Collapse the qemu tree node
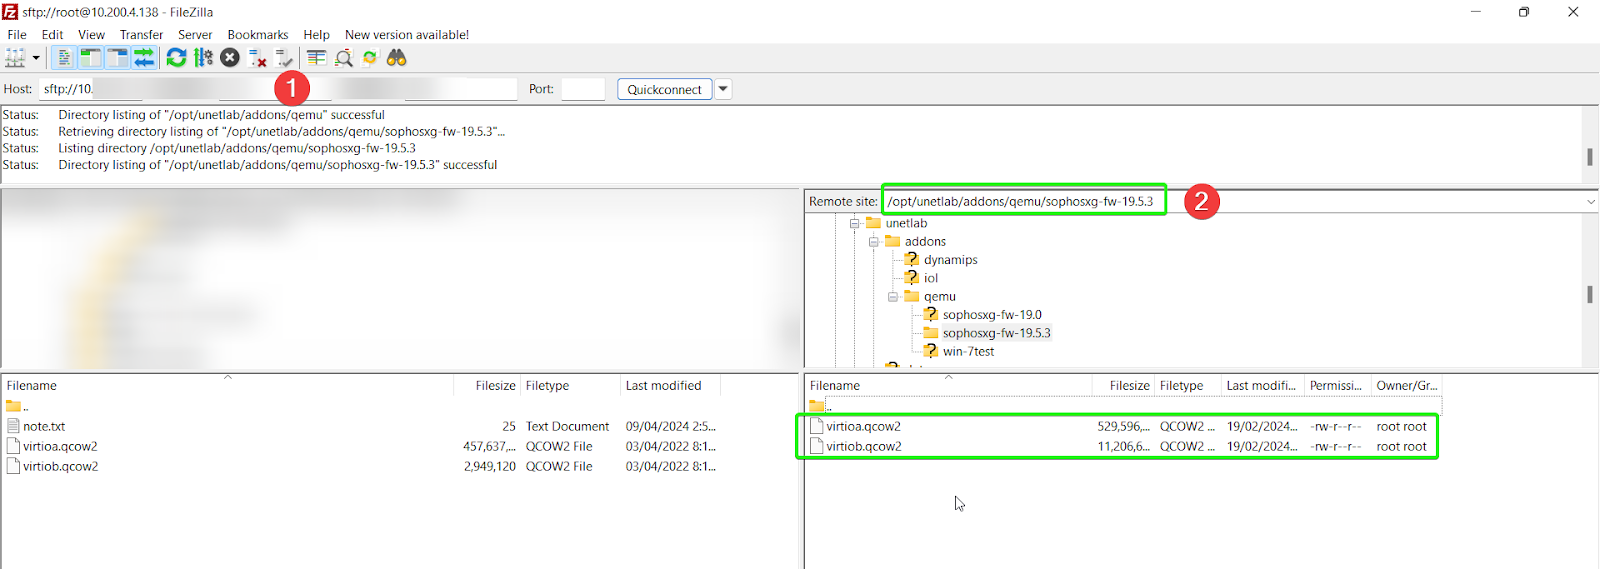Viewport: 1600px width, 569px height. pyautogui.click(x=893, y=297)
